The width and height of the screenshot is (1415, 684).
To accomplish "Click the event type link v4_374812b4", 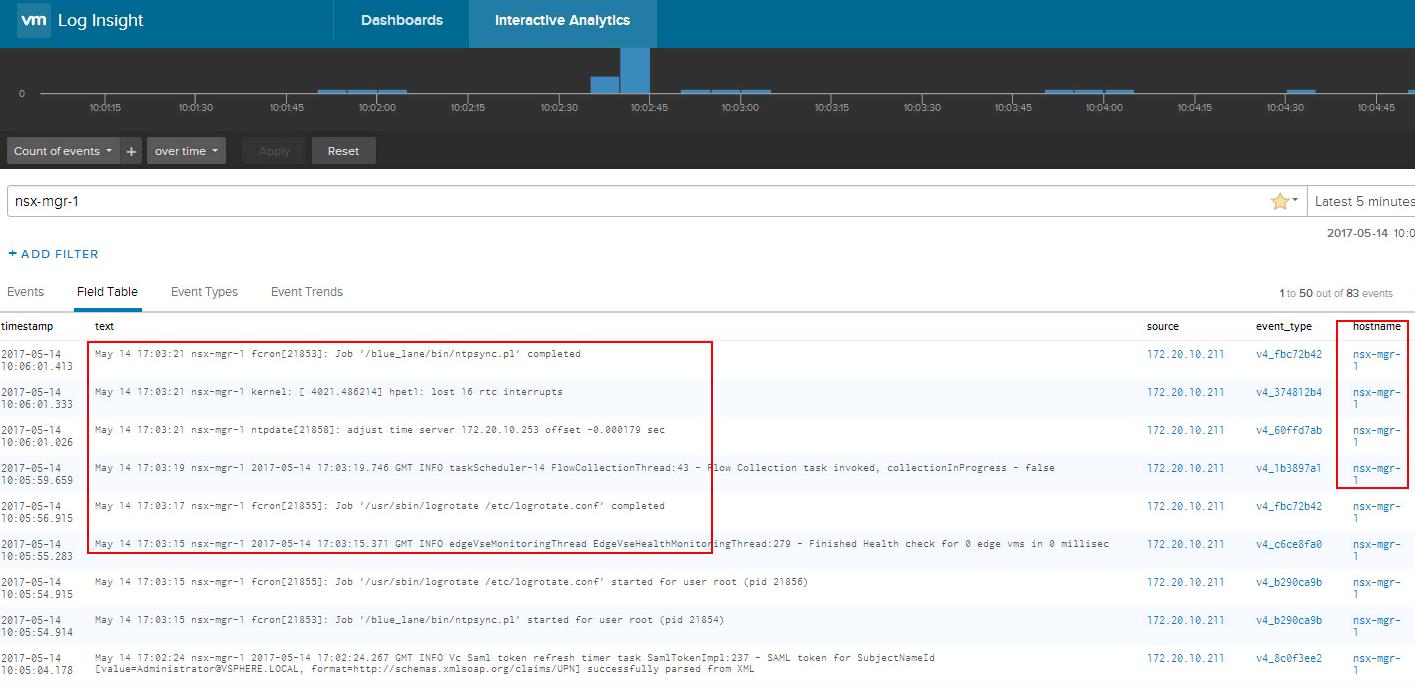I will pos(1288,392).
